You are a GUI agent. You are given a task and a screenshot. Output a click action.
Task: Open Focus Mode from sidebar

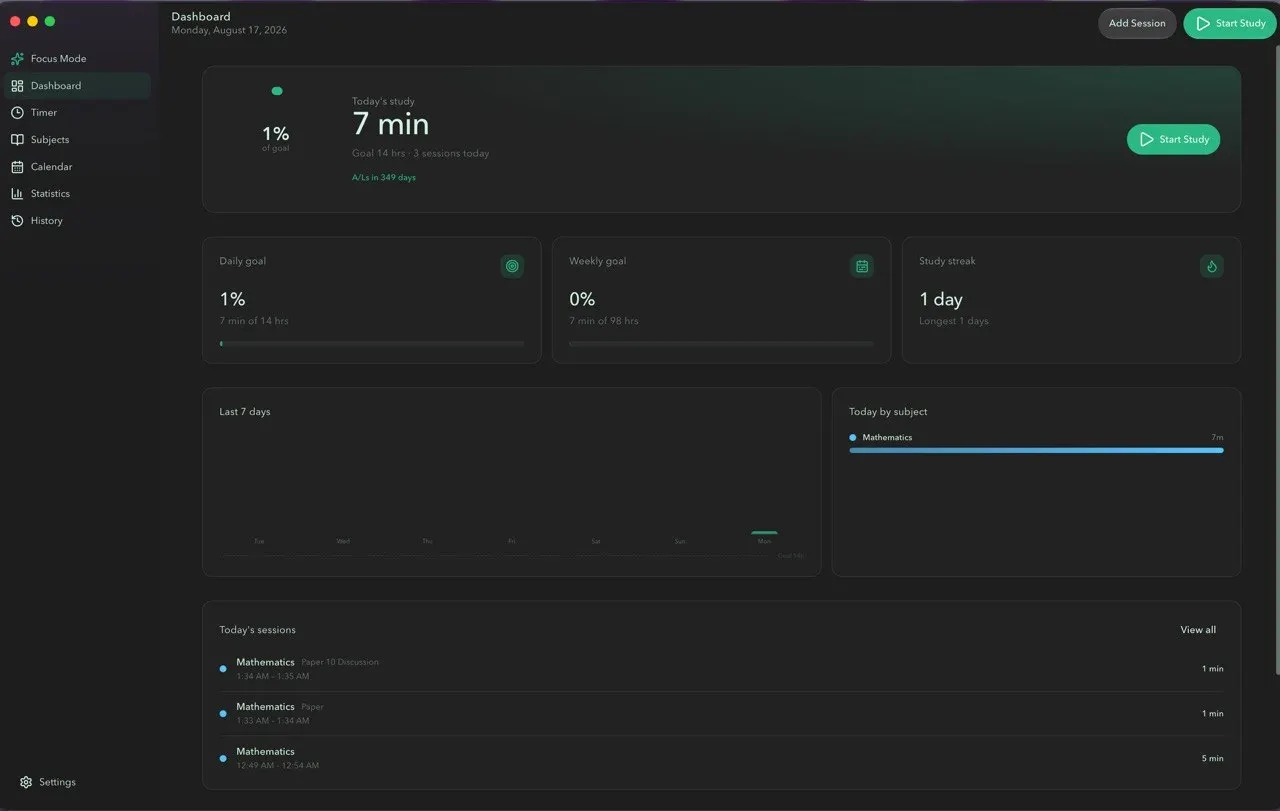(x=77, y=59)
